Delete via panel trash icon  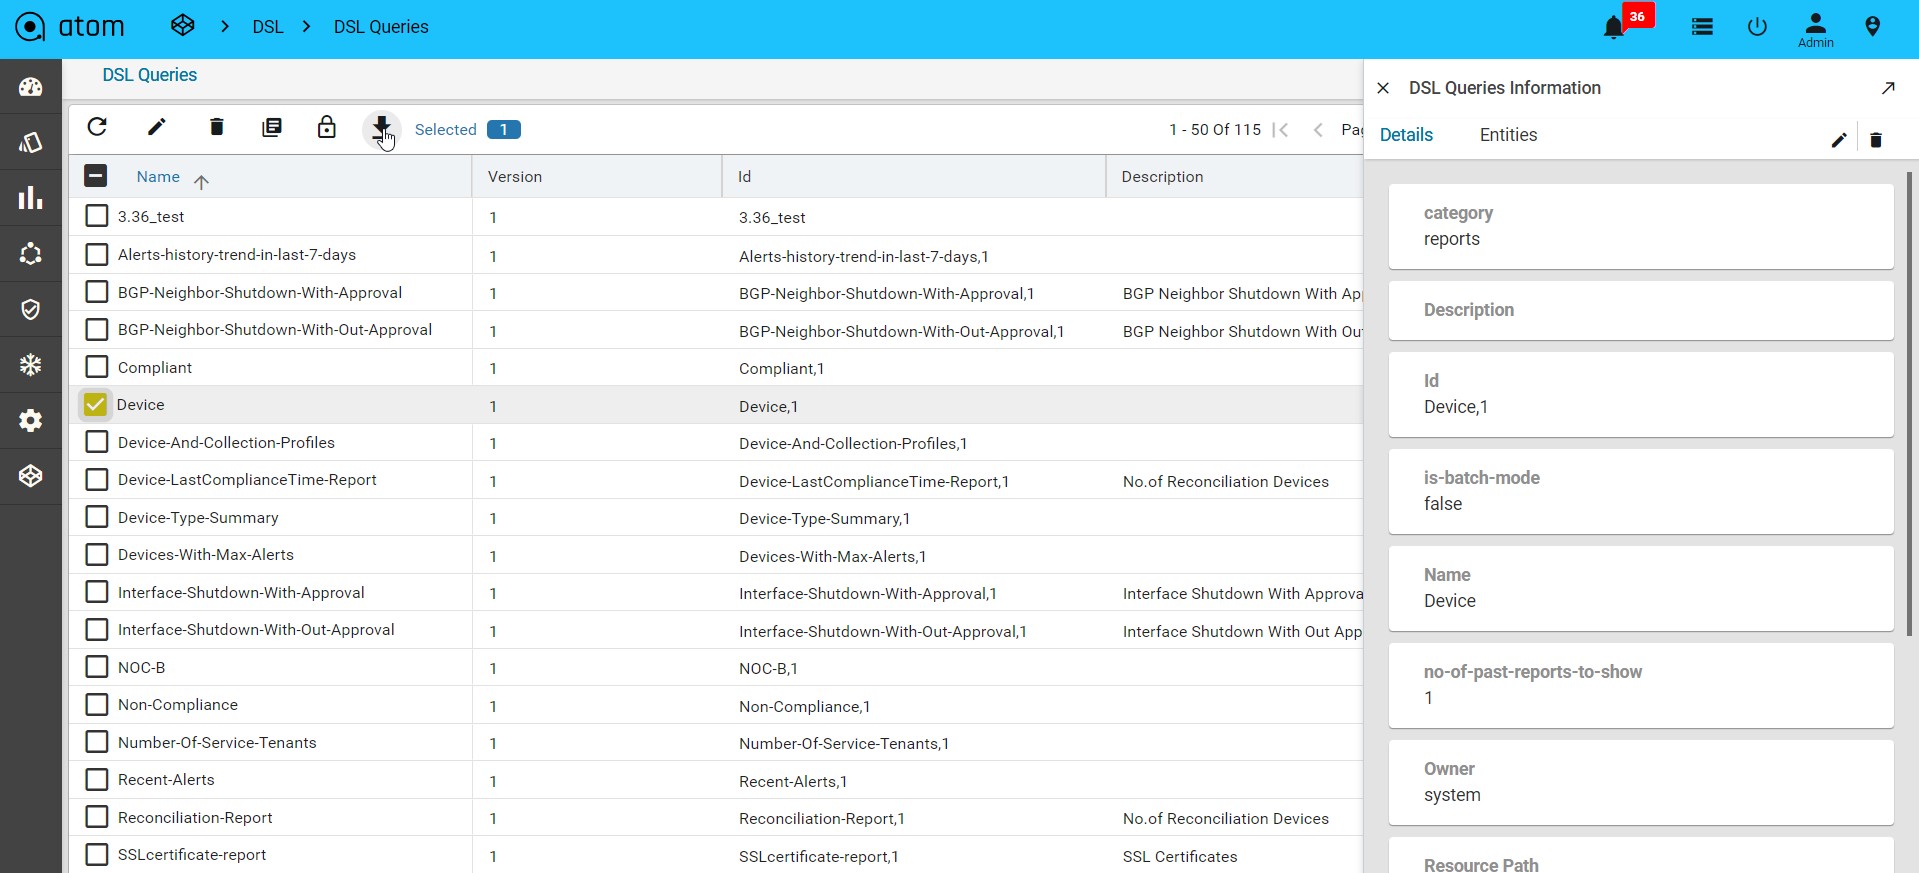(1876, 140)
